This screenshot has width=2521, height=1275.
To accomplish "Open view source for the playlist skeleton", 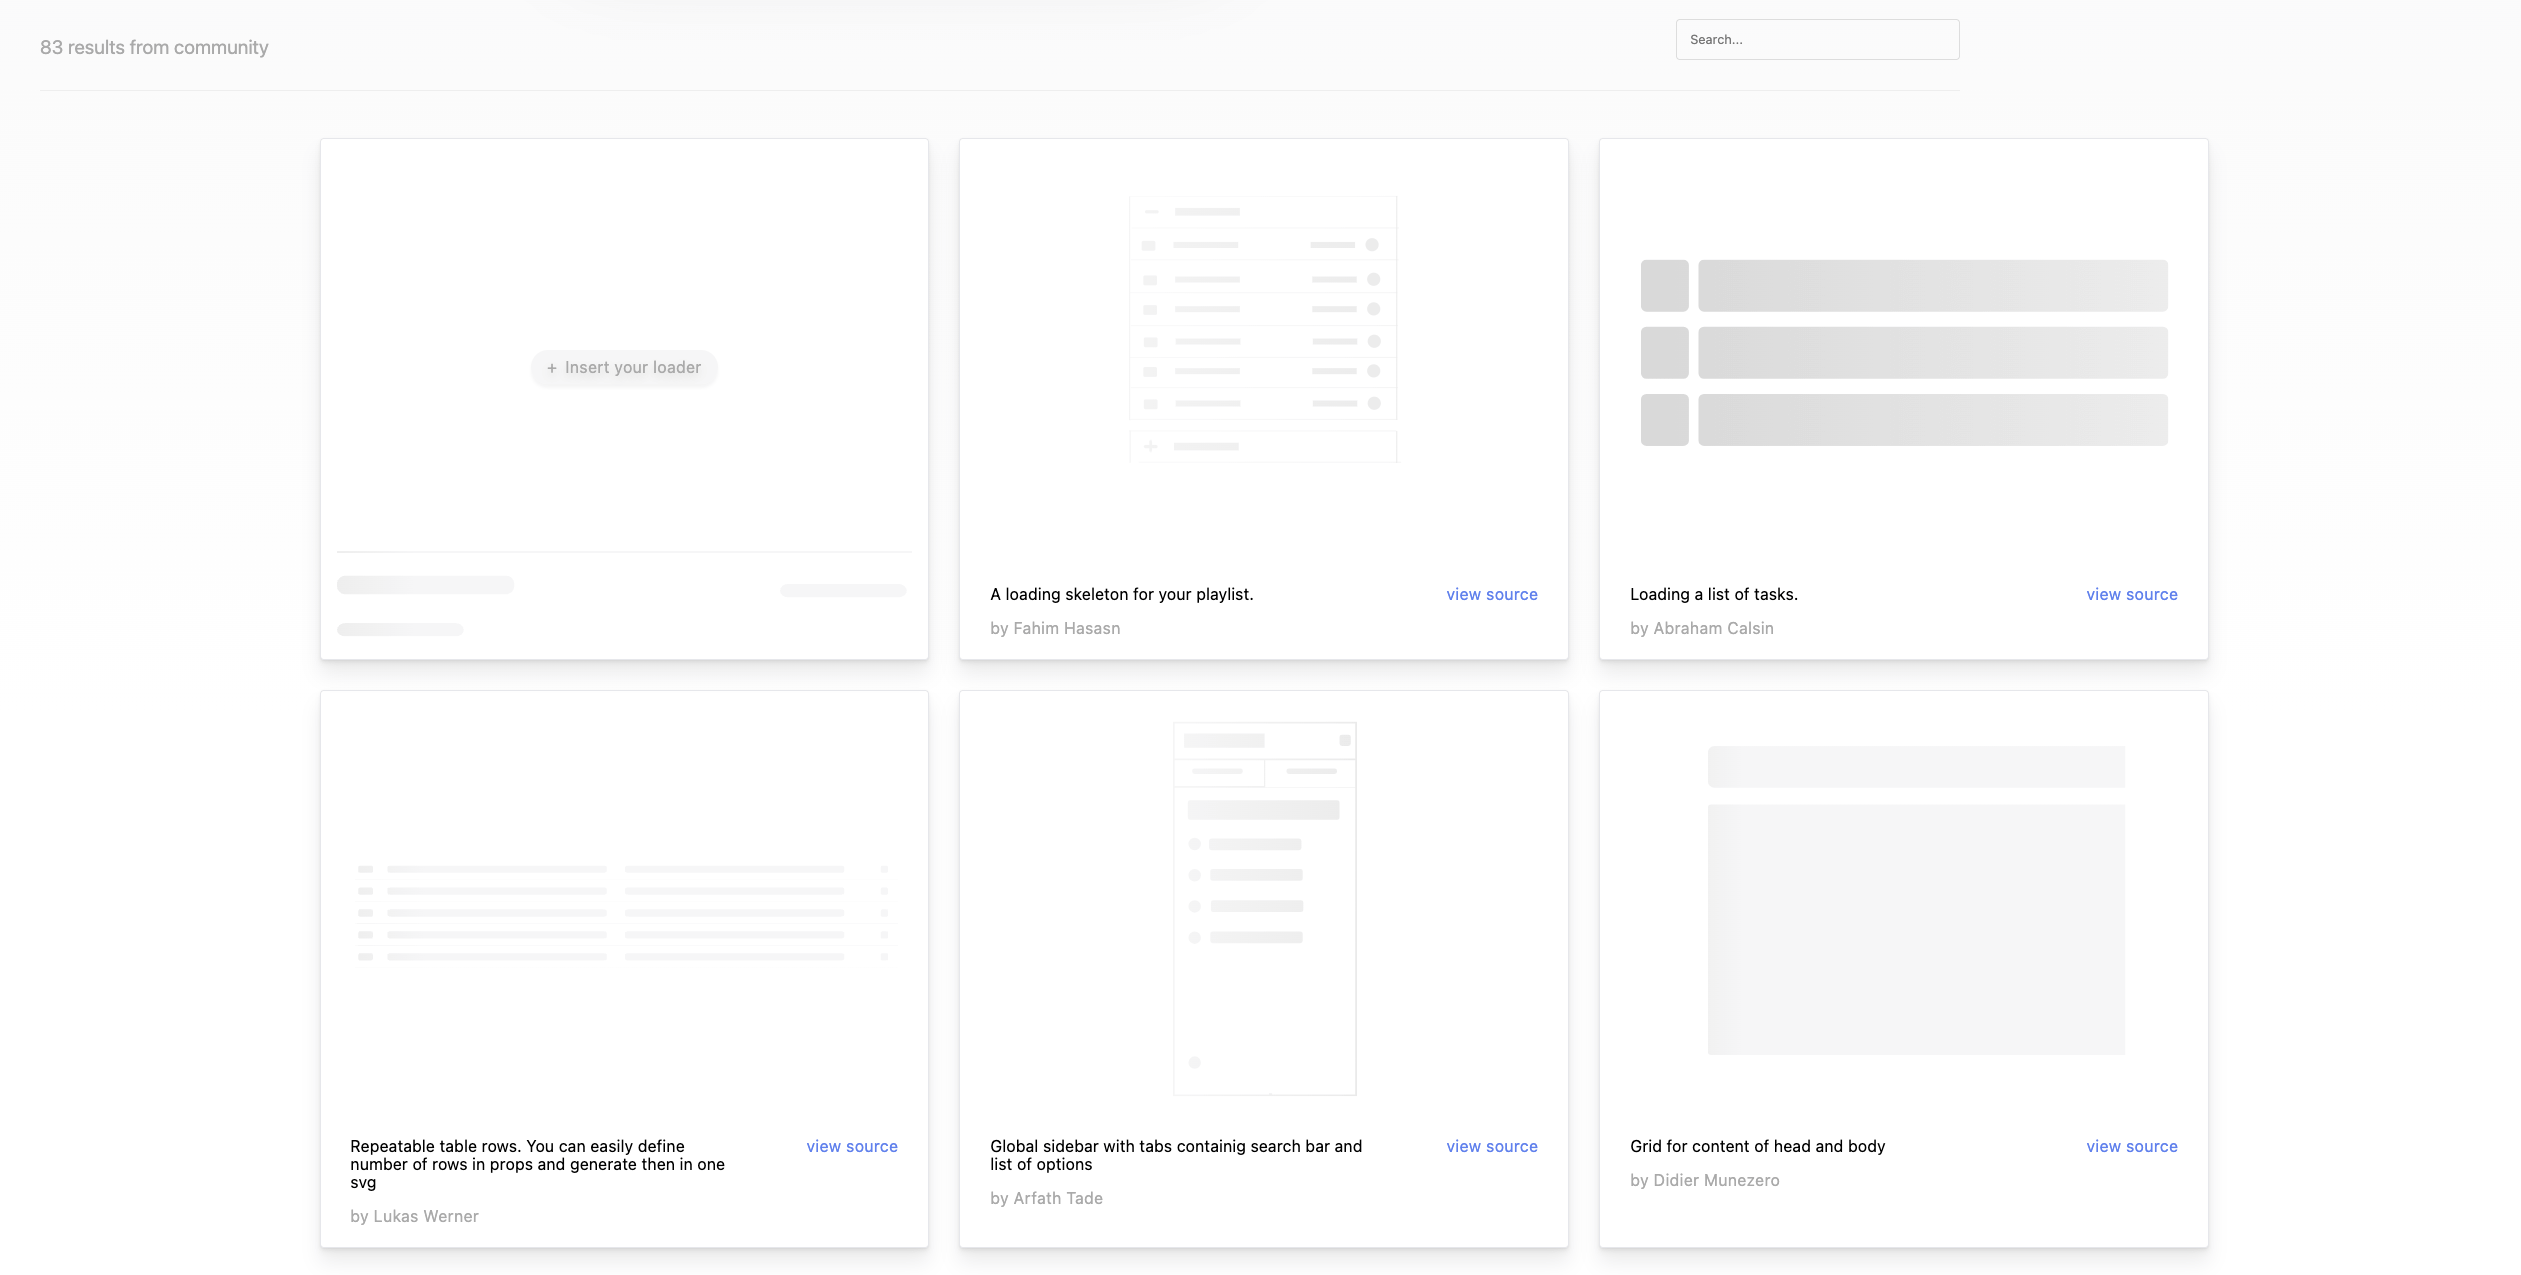I will click(x=1491, y=594).
